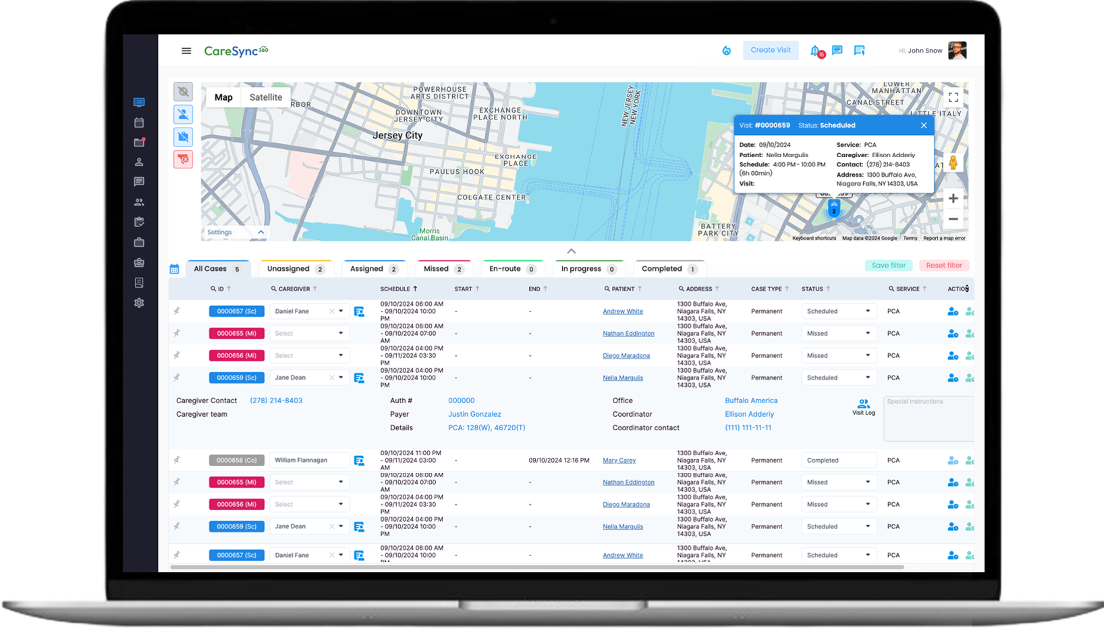Open the notifications bell in the header

(815, 50)
